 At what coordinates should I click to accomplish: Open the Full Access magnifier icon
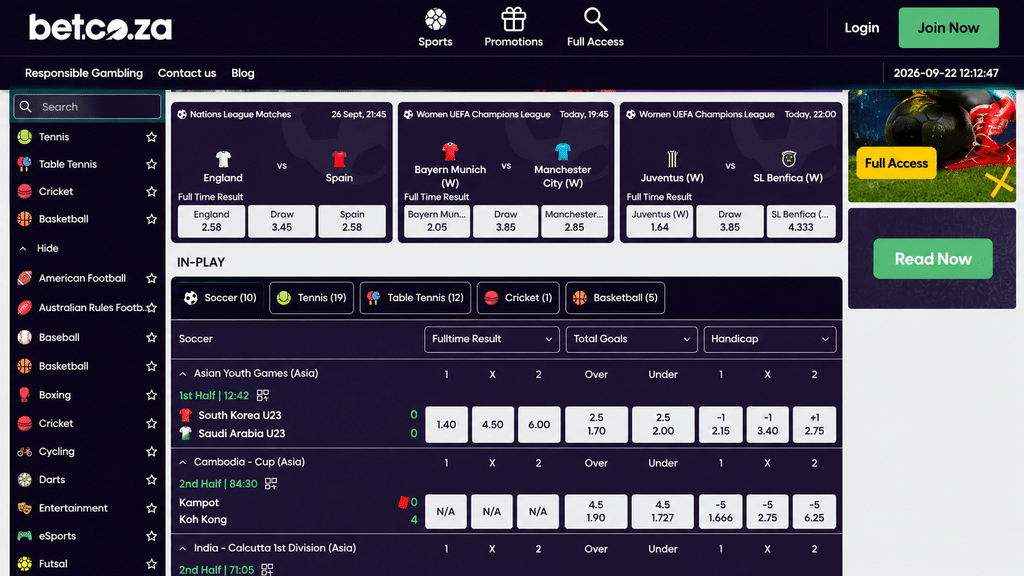(x=595, y=19)
